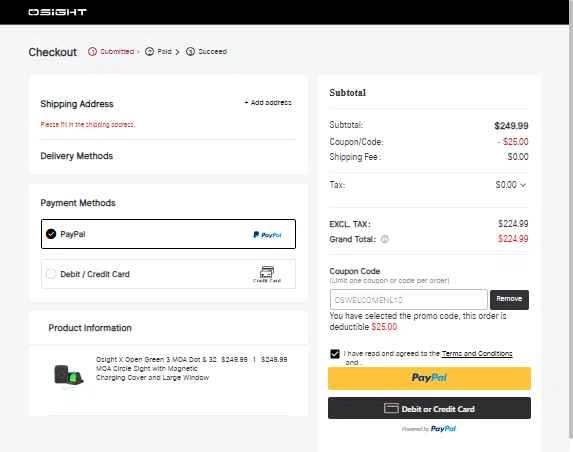Remove the applied coupon code
This screenshot has height=452, width=573.
pyautogui.click(x=509, y=300)
